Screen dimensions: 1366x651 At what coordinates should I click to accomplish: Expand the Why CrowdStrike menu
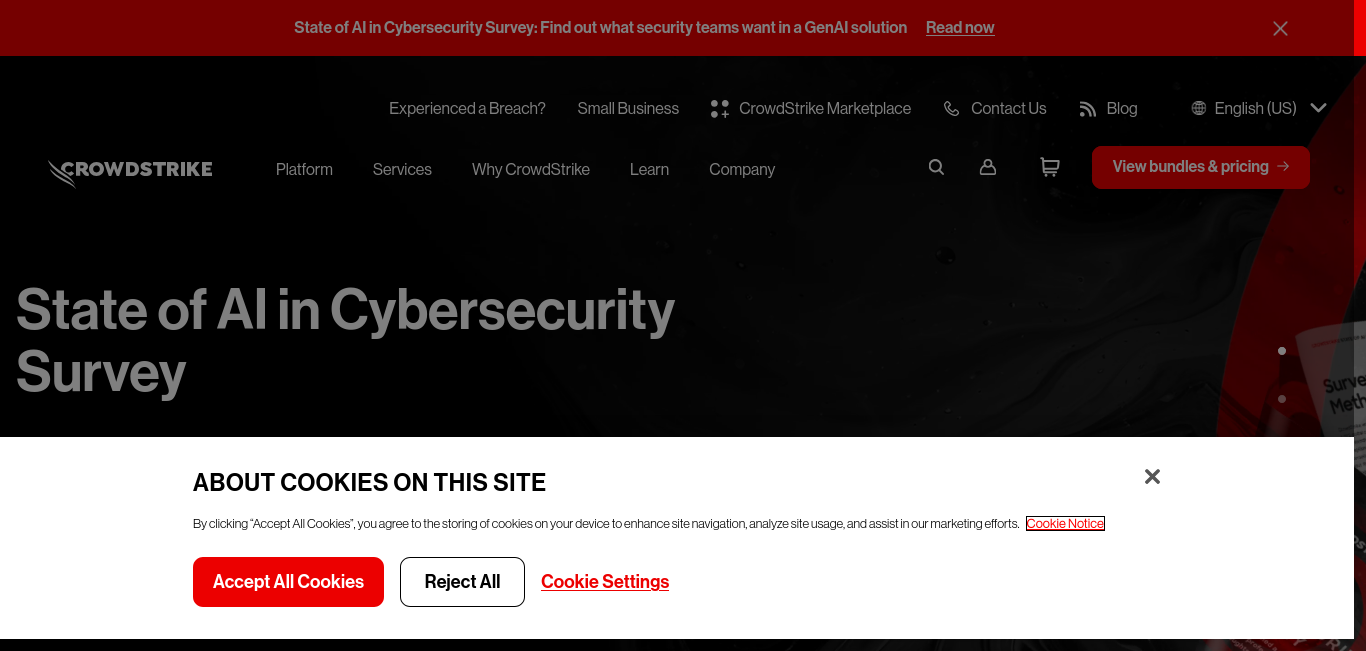(531, 169)
